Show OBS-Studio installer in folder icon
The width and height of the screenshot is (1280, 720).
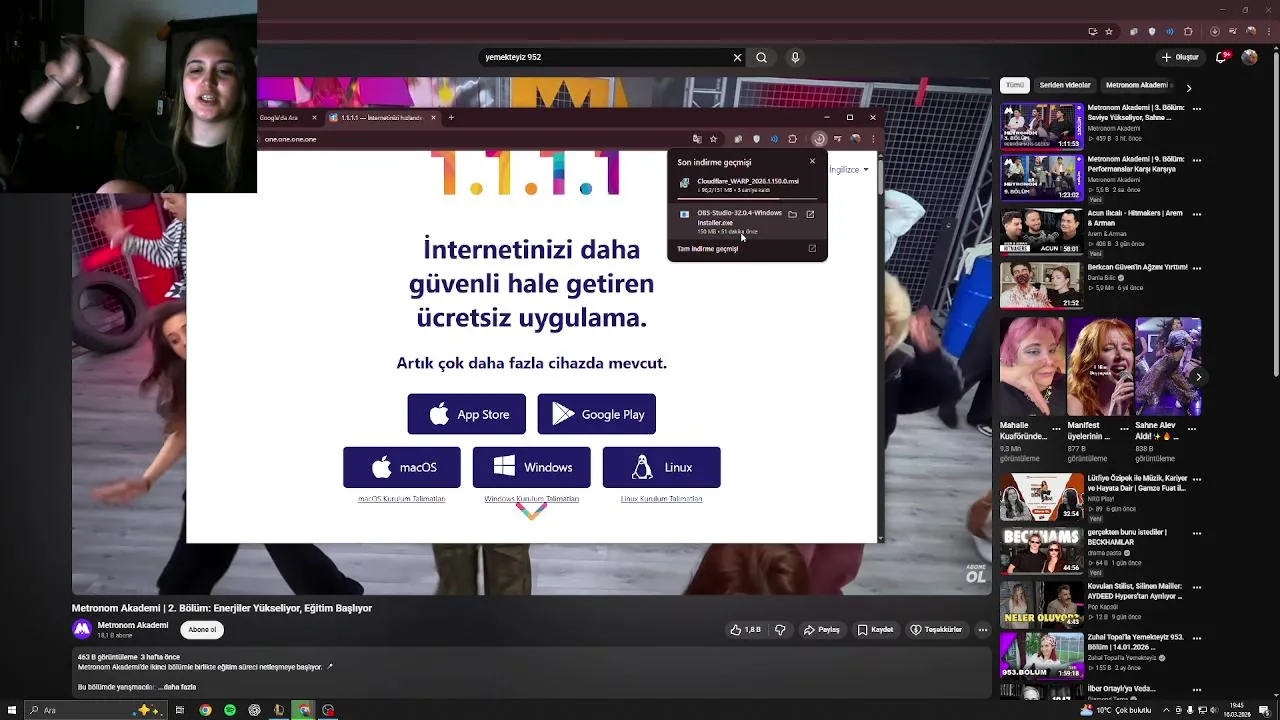tap(792, 214)
